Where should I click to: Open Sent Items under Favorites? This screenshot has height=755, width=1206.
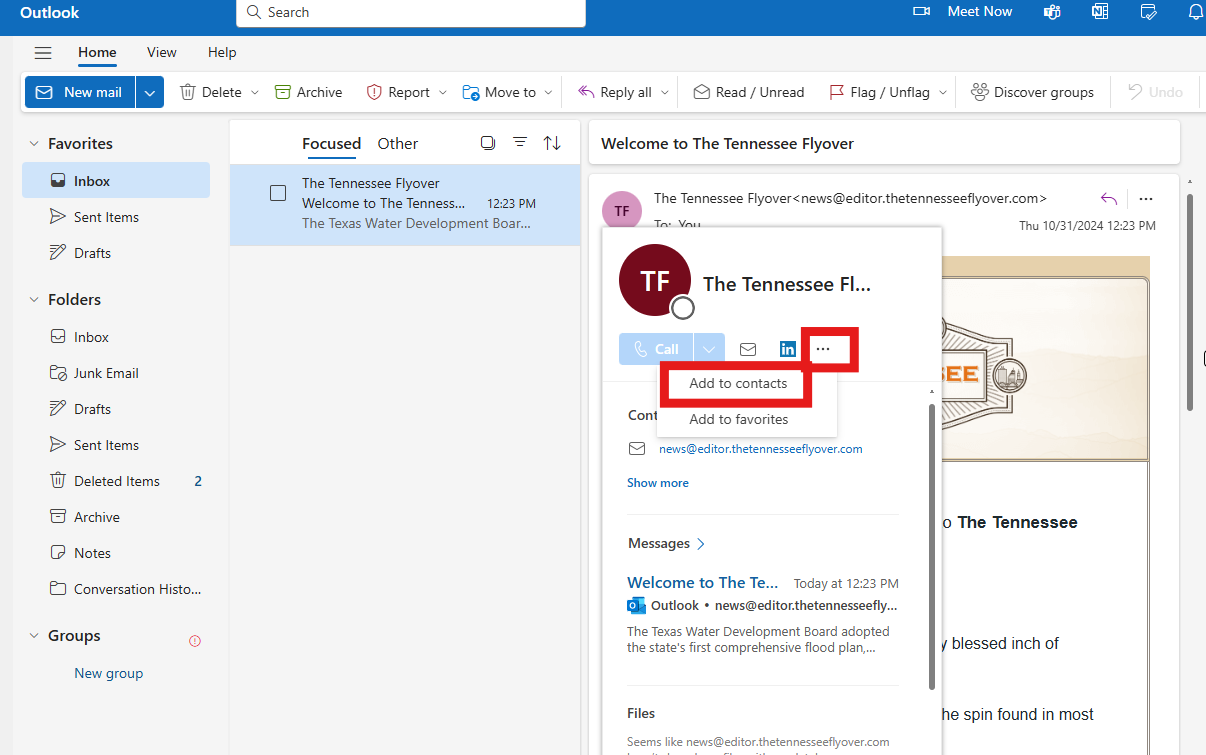coord(116,217)
